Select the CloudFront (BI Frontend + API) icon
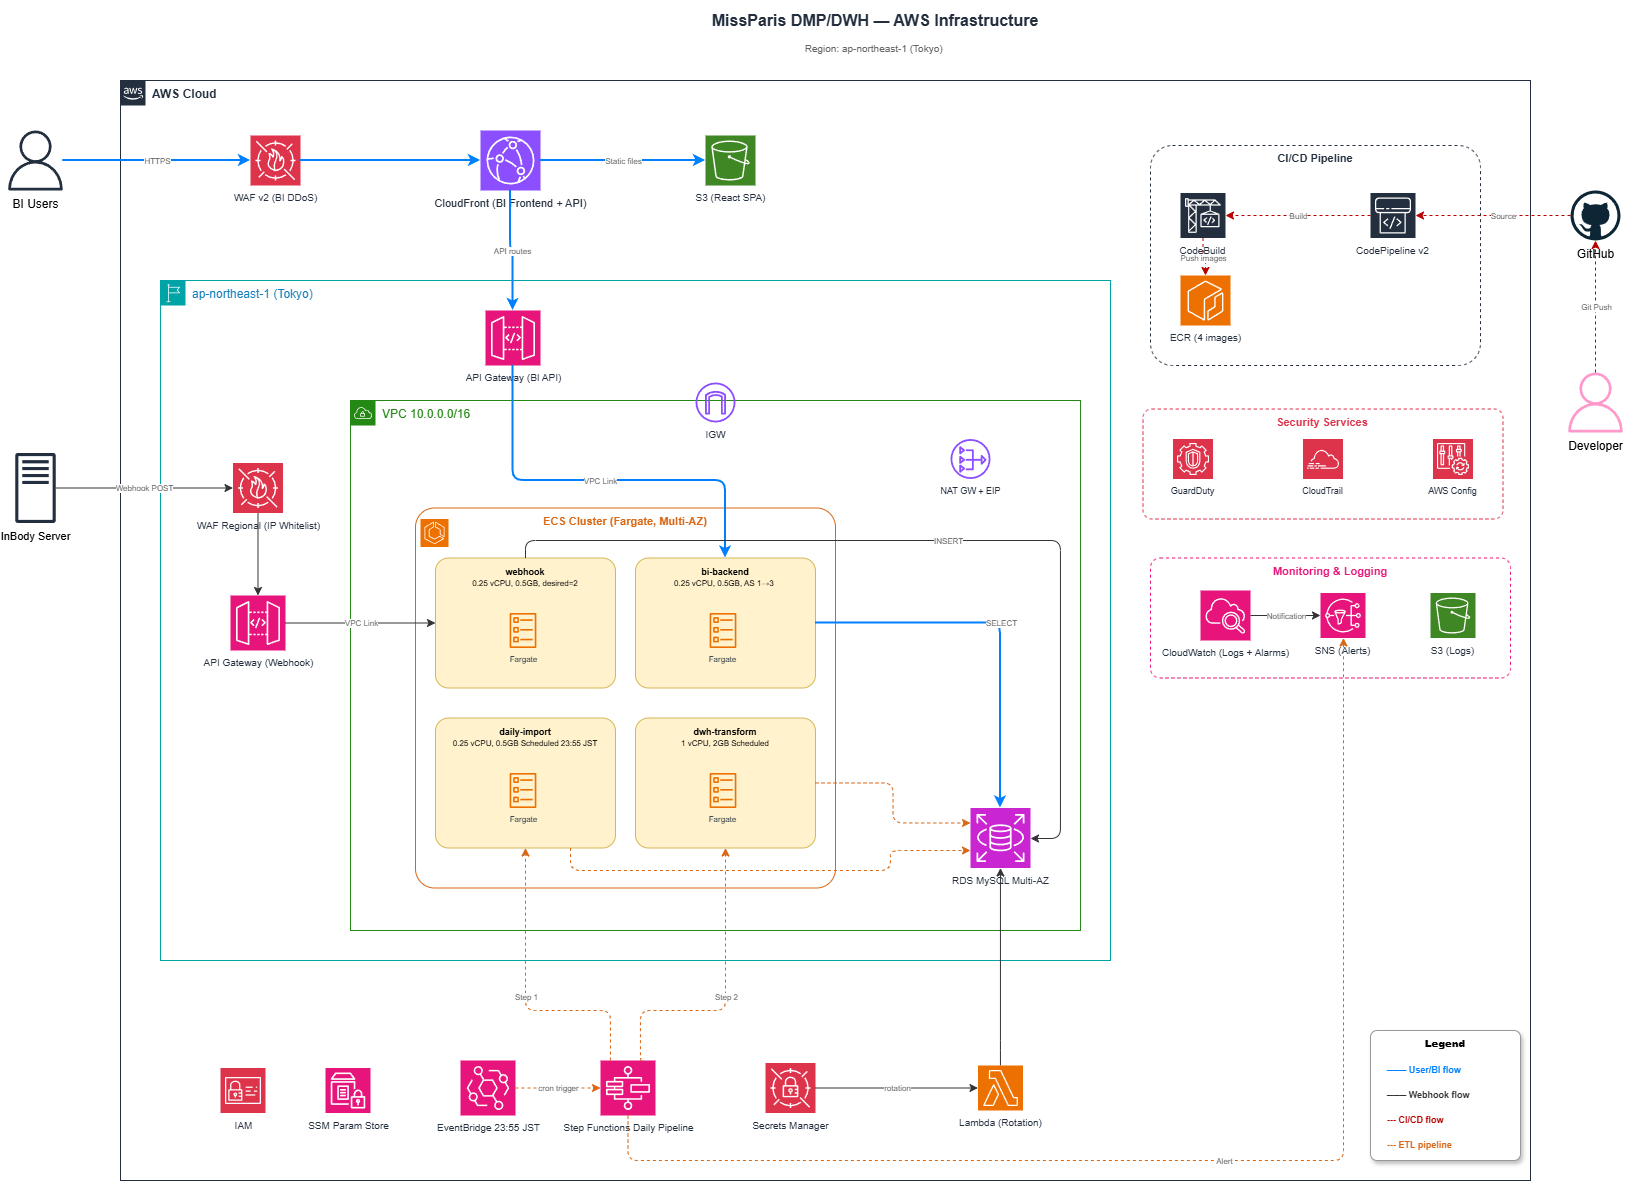This screenshot has width=1626, height=1181. pyautogui.click(x=510, y=160)
